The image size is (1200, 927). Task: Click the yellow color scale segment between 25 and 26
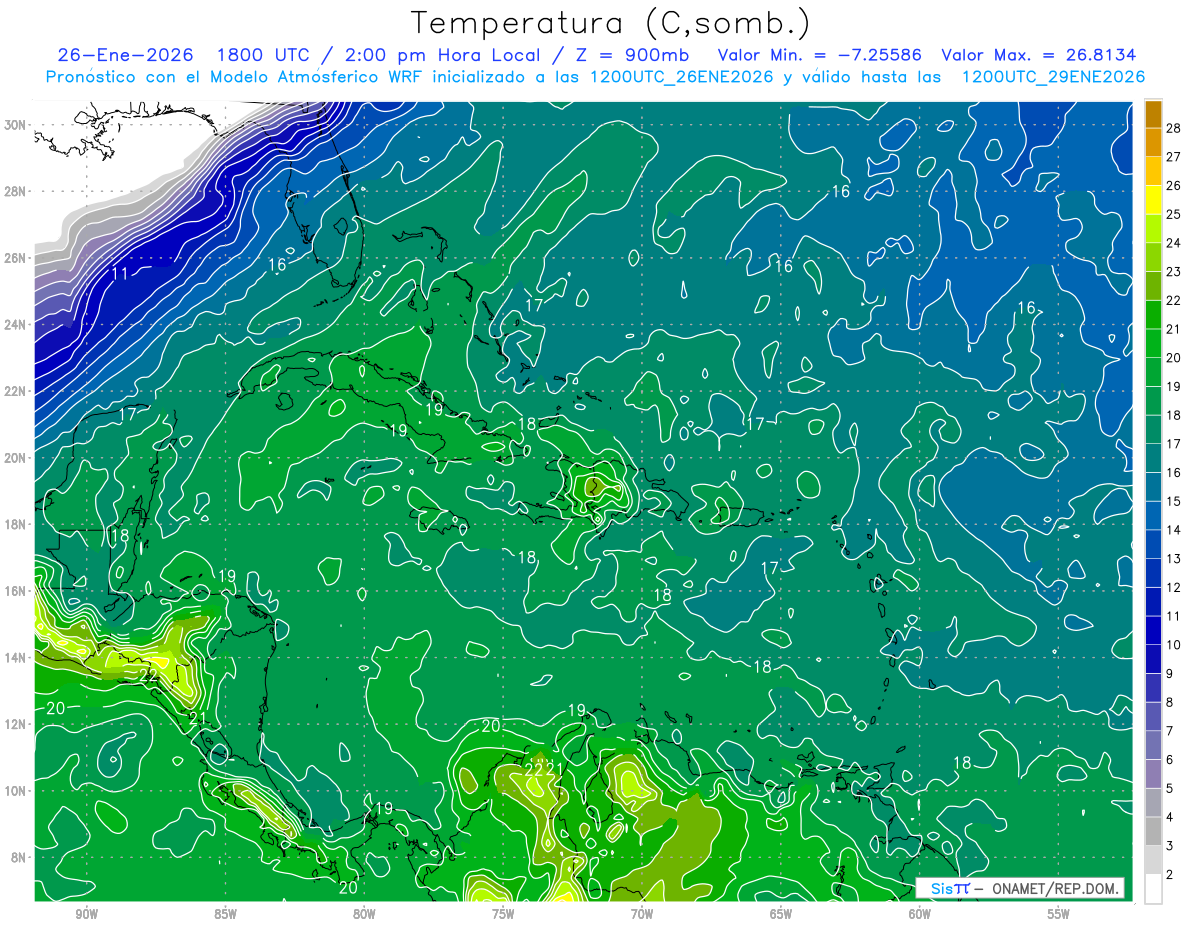point(1154,199)
